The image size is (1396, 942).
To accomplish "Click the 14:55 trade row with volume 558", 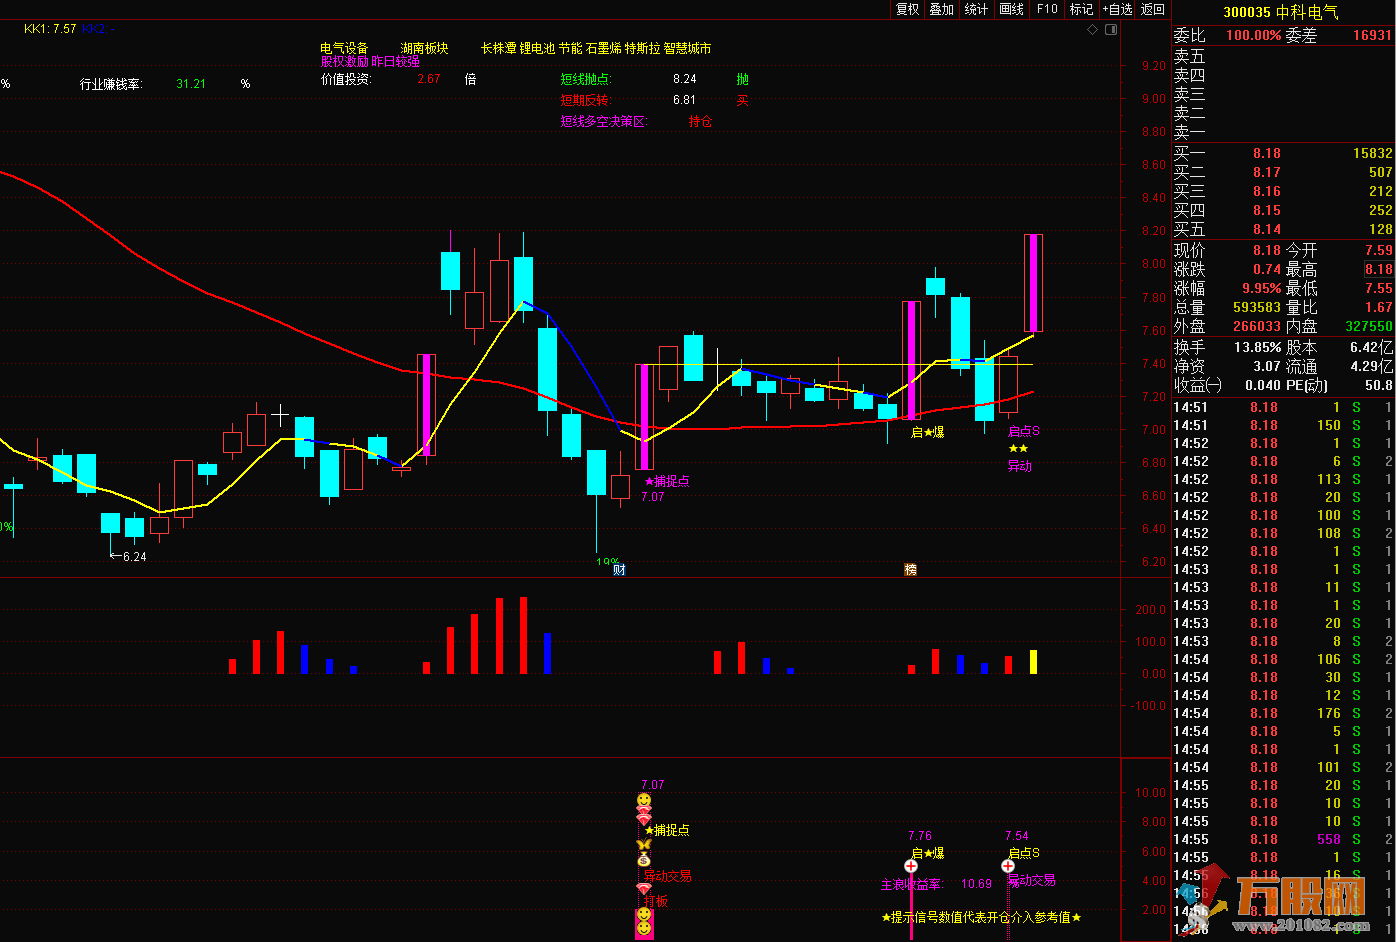I will tap(1283, 839).
